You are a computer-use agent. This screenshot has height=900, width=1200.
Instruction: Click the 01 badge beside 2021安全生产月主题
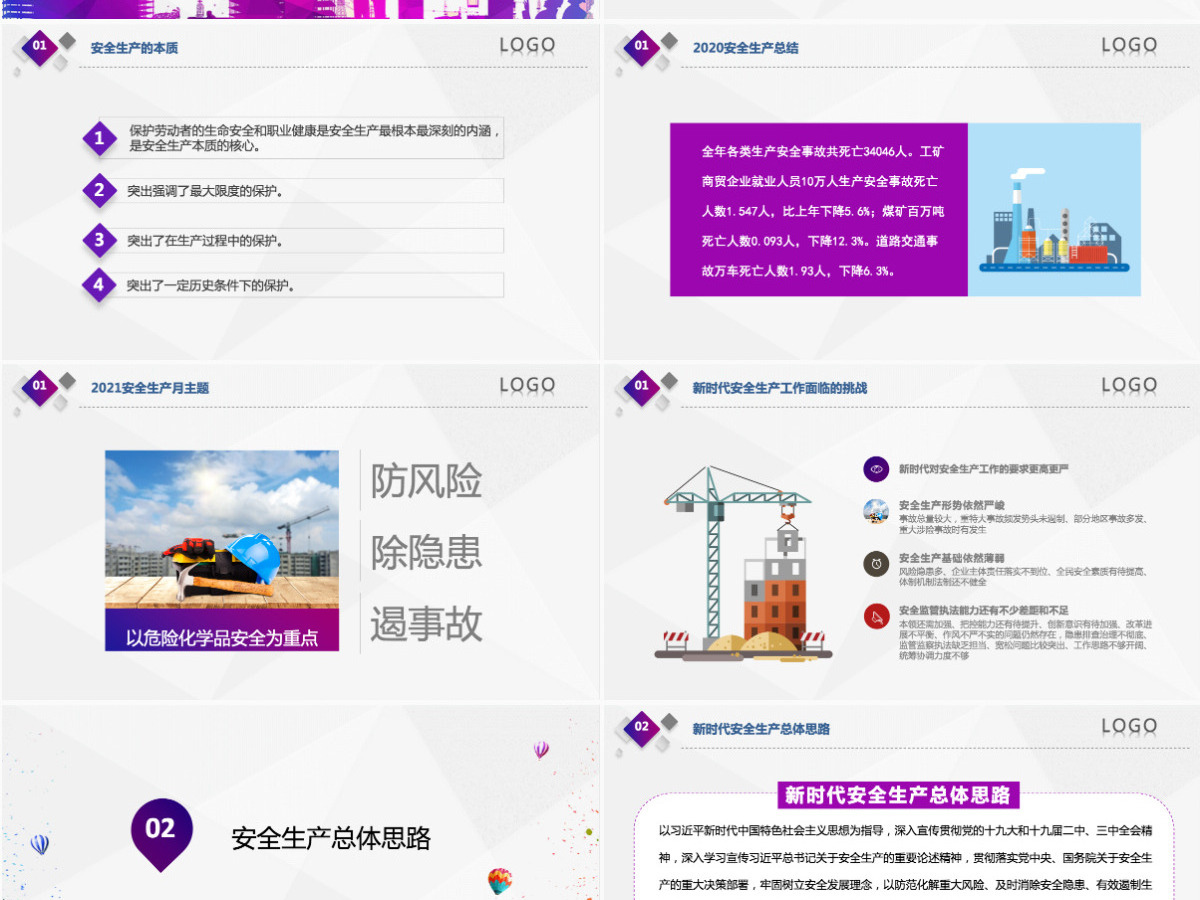pos(40,386)
